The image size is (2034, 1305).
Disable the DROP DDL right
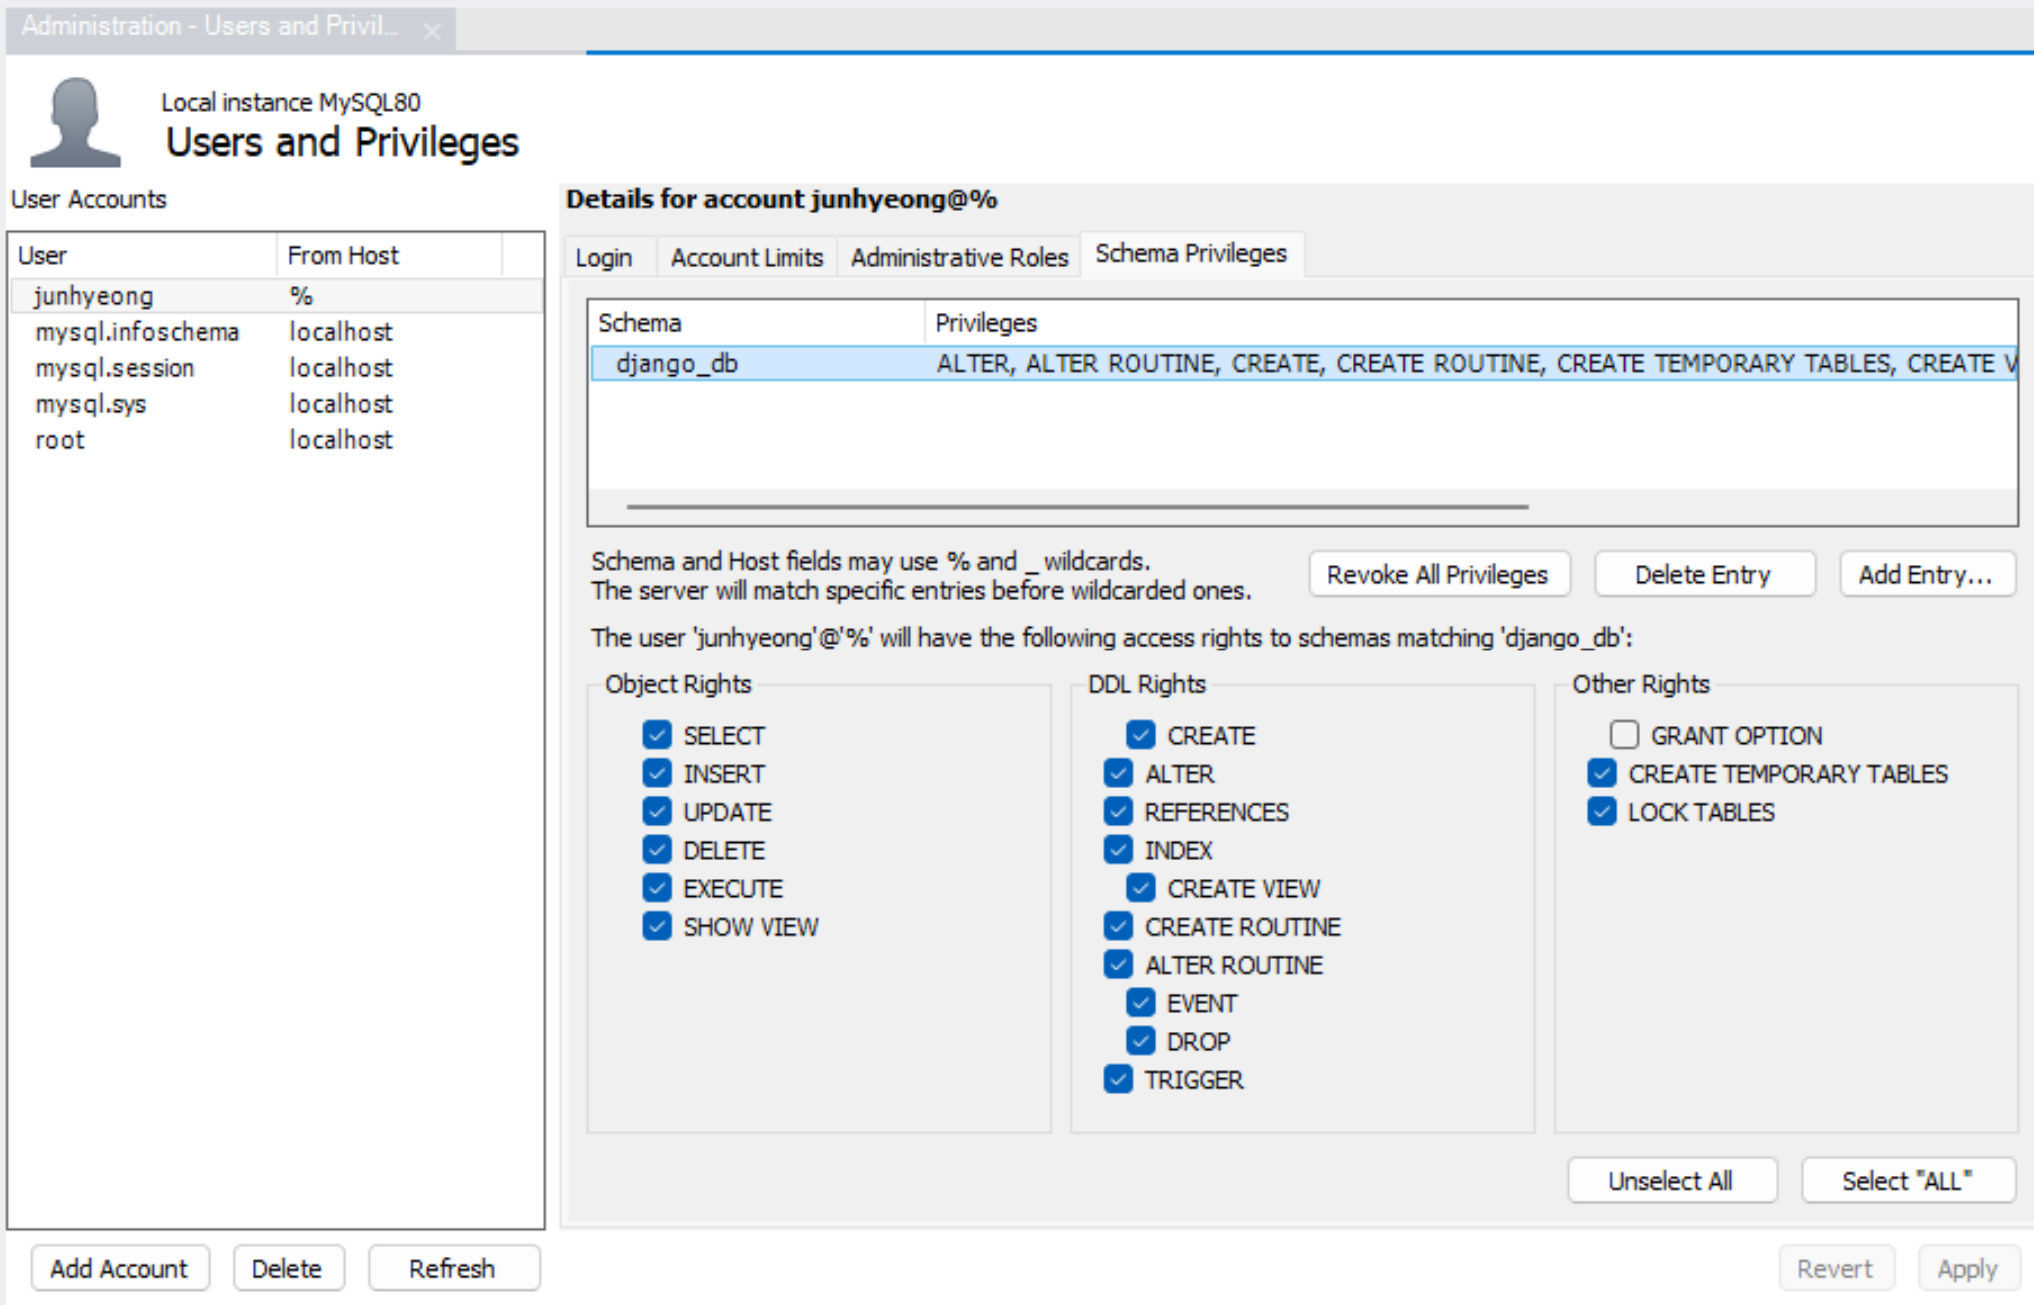coord(1141,1041)
